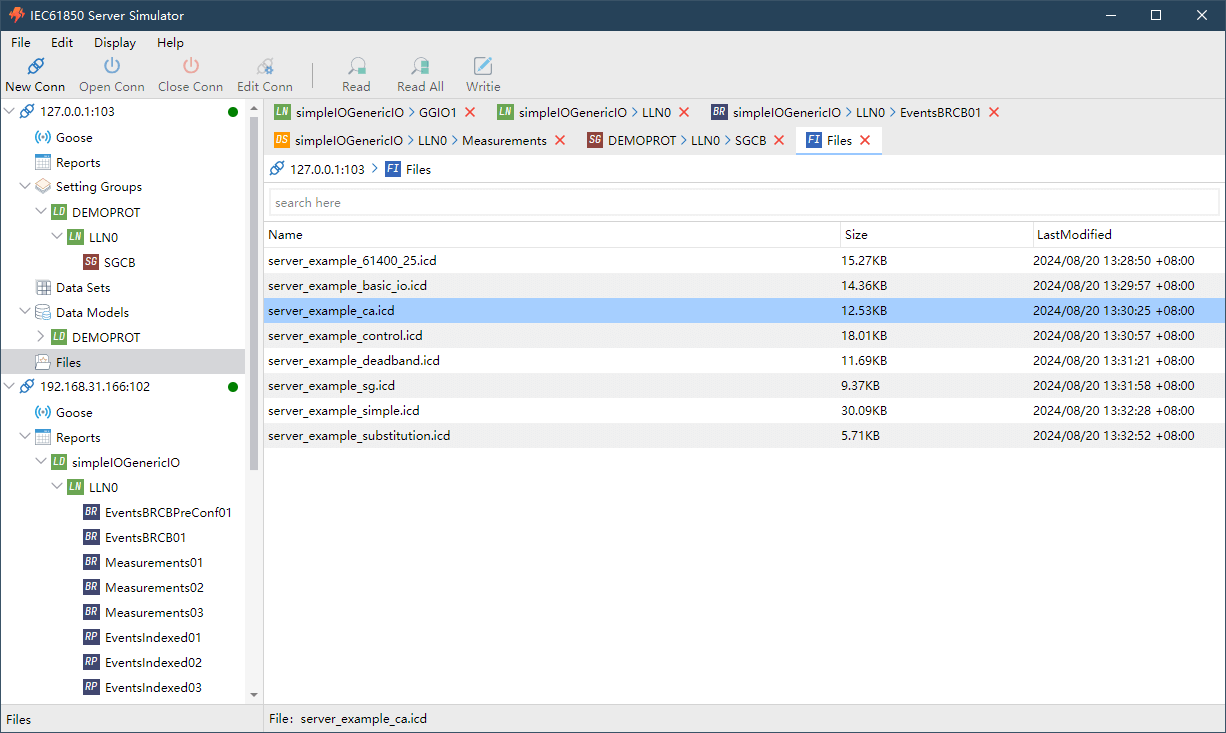Click the SGCB setting group node
1226x733 pixels.
(x=120, y=263)
